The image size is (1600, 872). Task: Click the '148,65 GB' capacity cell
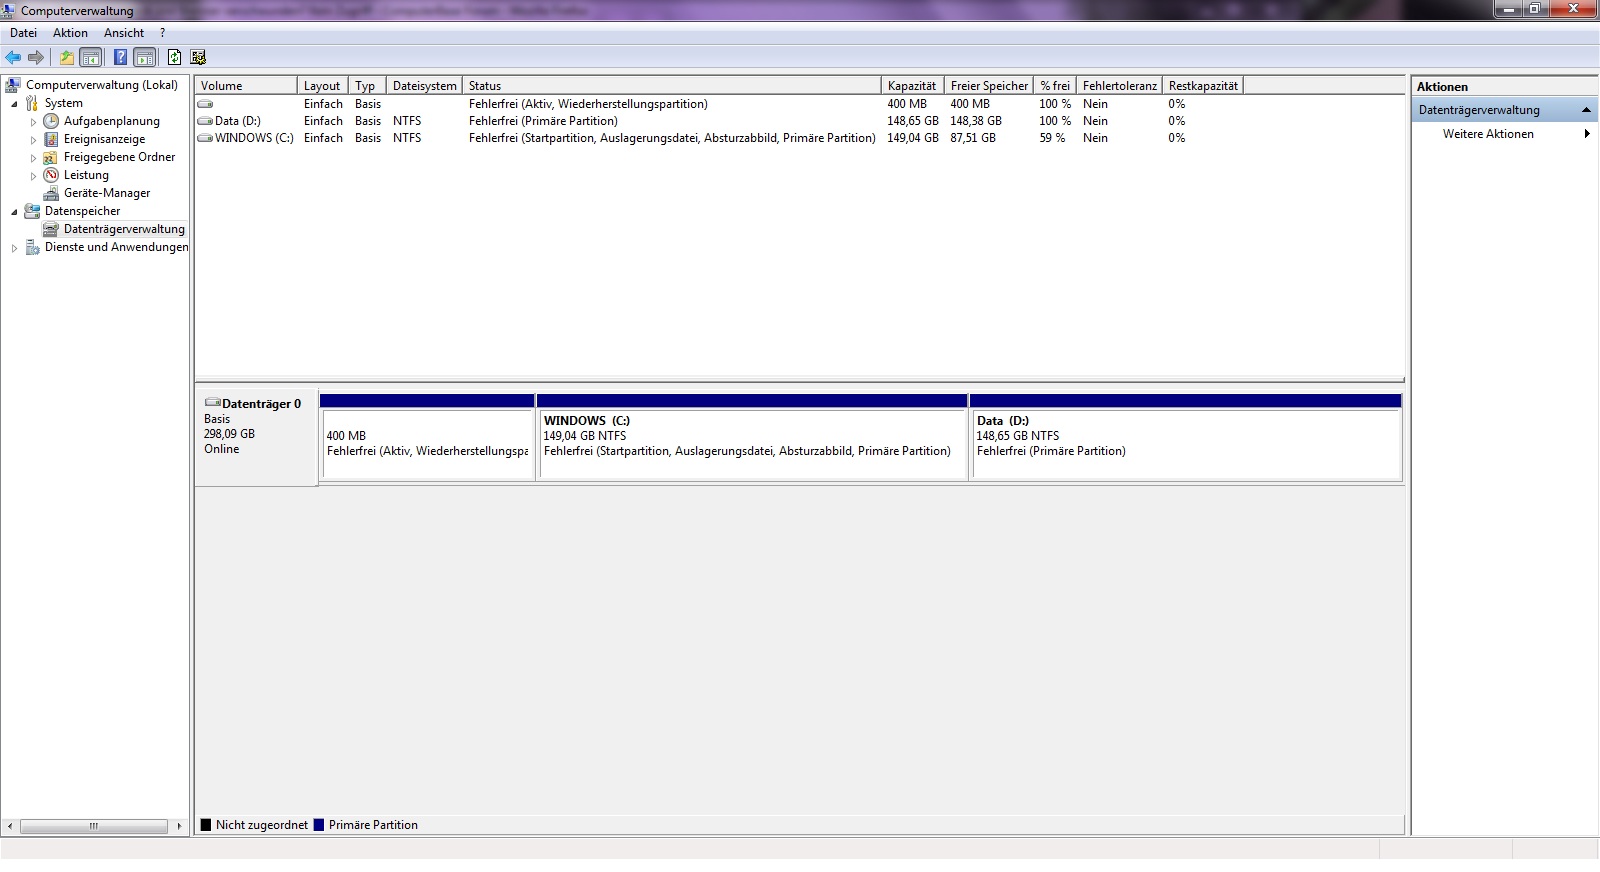click(x=913, y=121)
